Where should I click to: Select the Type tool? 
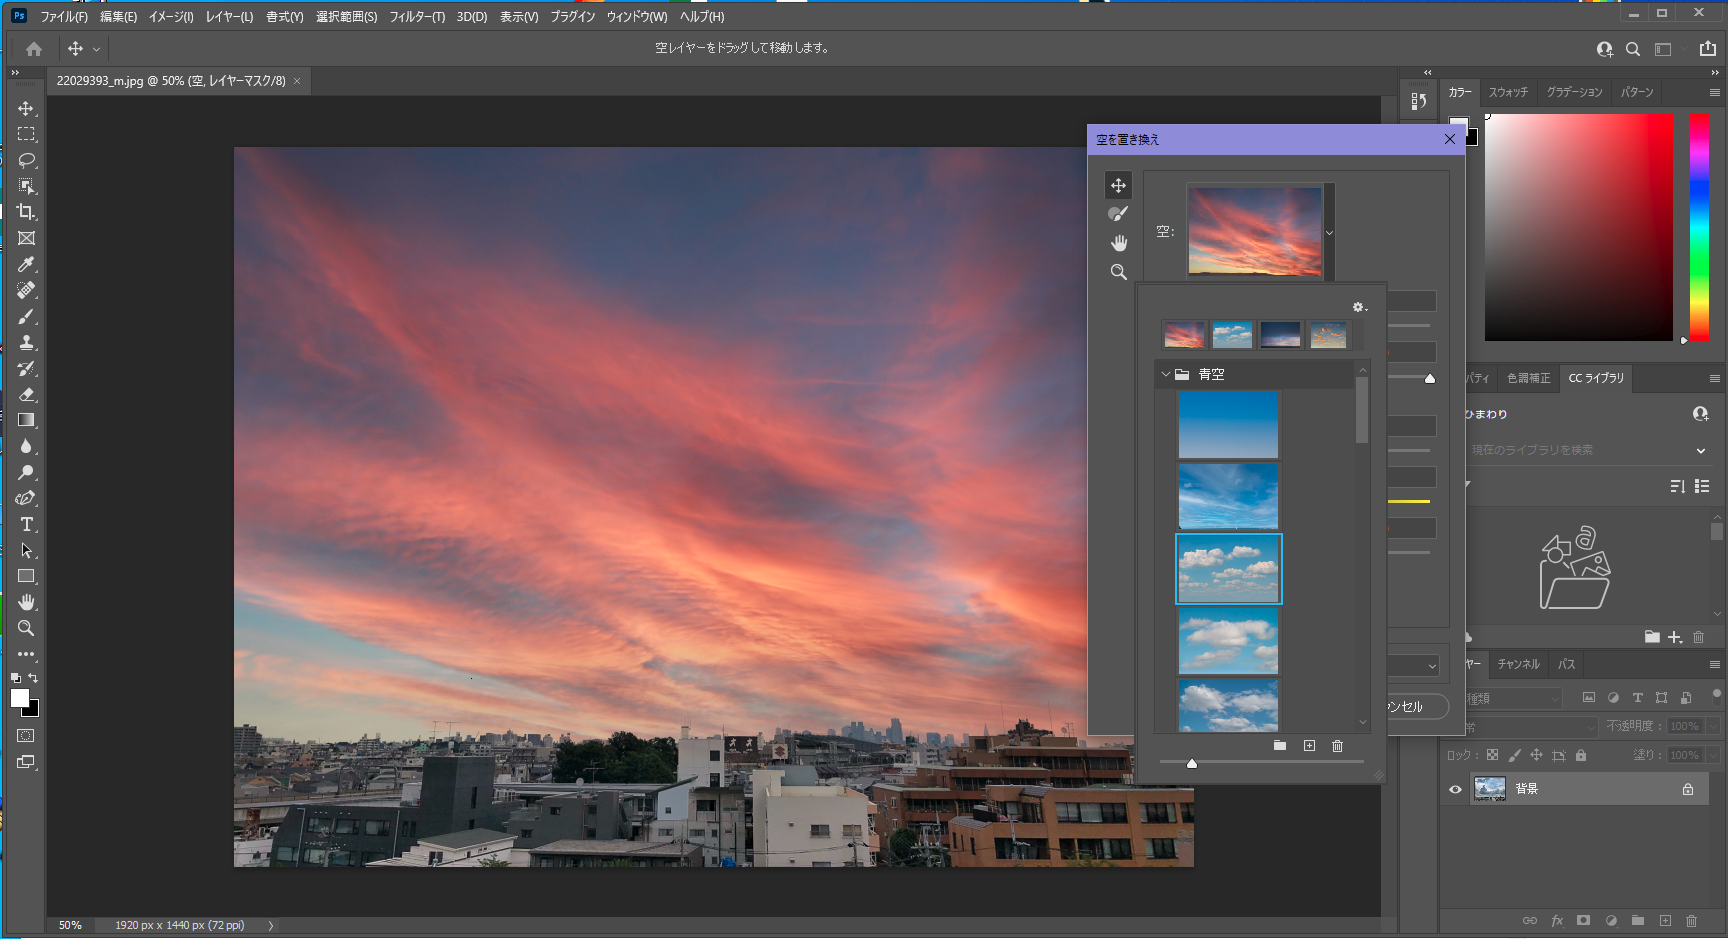[26, 524]
